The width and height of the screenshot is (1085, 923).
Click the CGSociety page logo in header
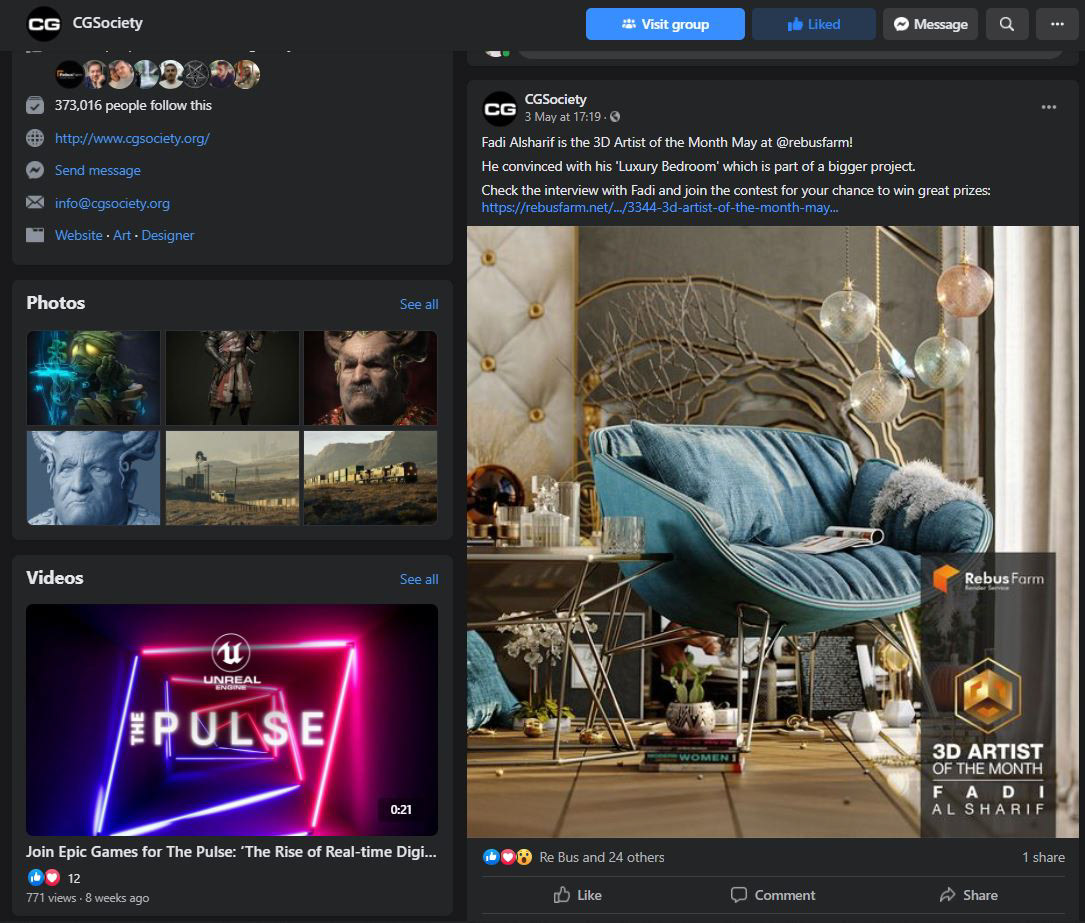(x=44, y=24)
